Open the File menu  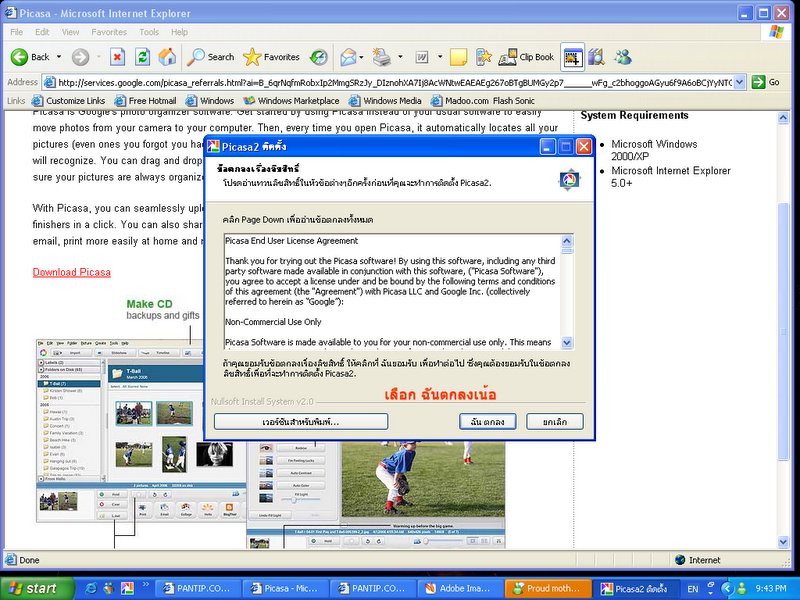pos(16,32)
